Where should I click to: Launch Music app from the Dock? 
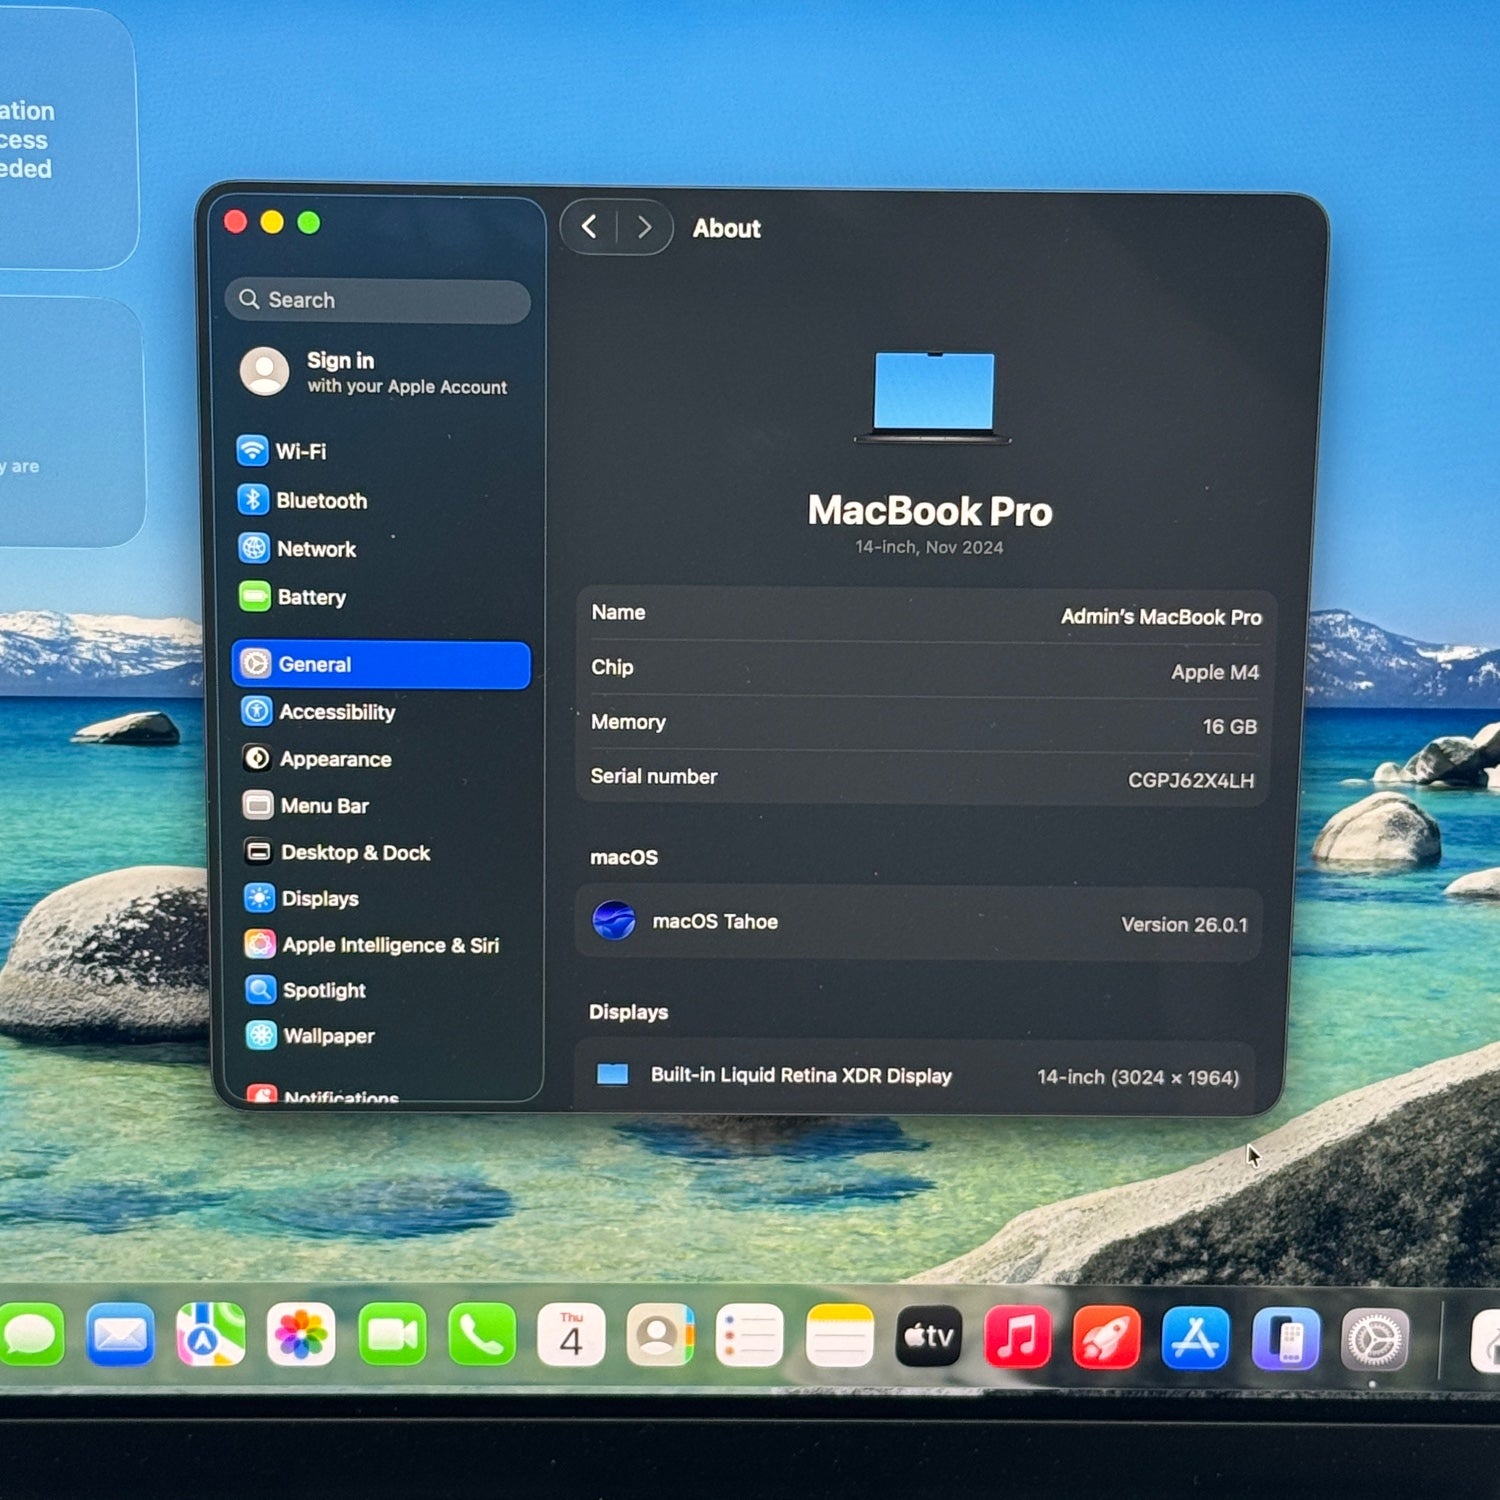coord(1017,1336)
